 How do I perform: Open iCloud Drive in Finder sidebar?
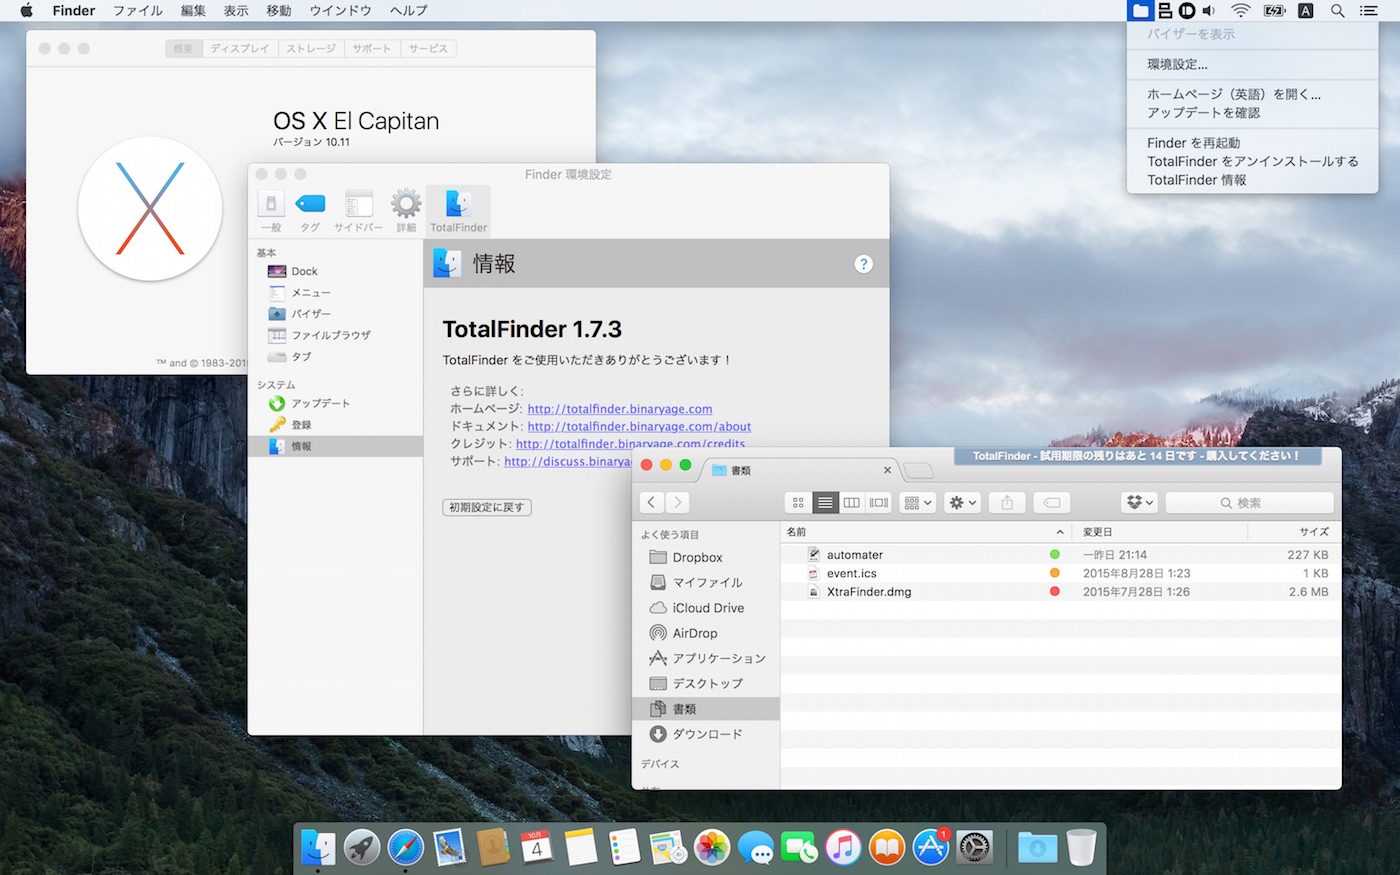click(x=706, y=608)
